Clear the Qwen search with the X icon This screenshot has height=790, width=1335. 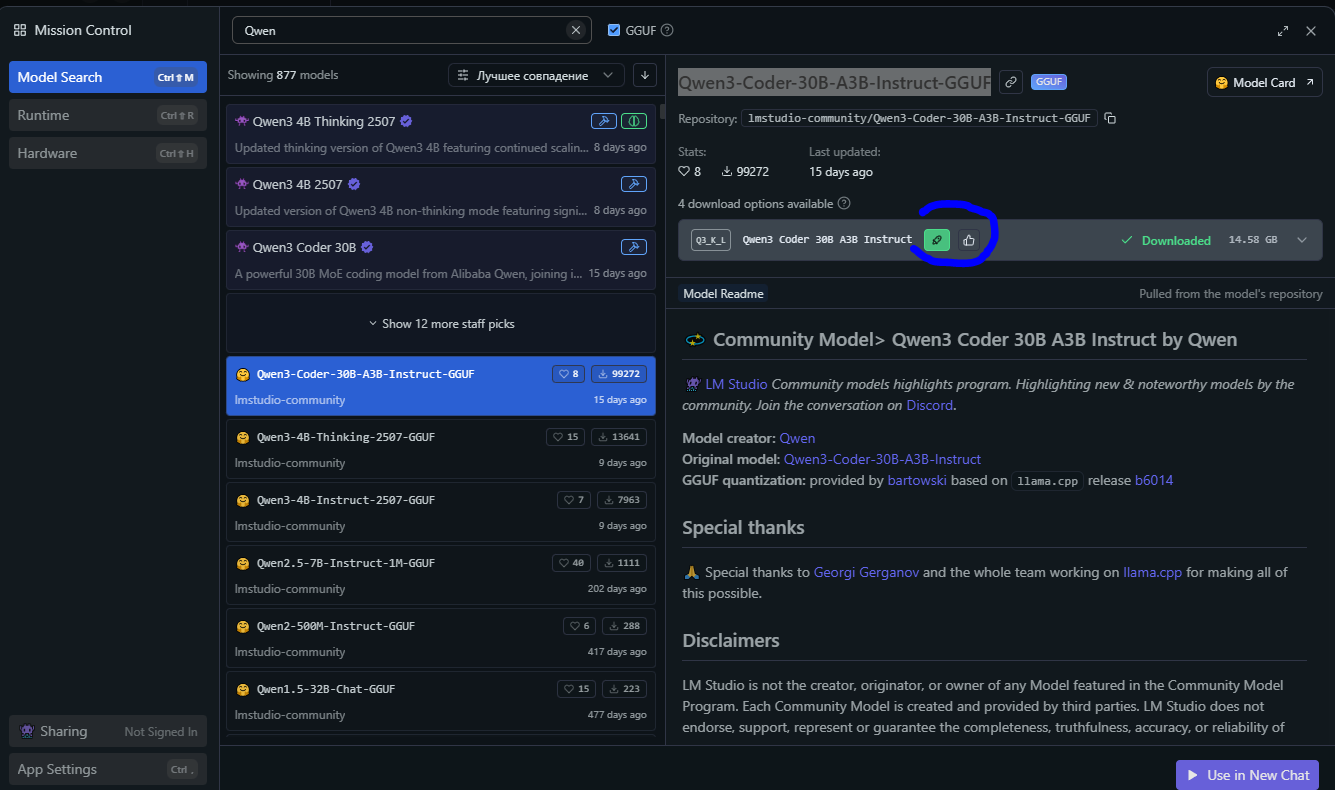[575, 30]
